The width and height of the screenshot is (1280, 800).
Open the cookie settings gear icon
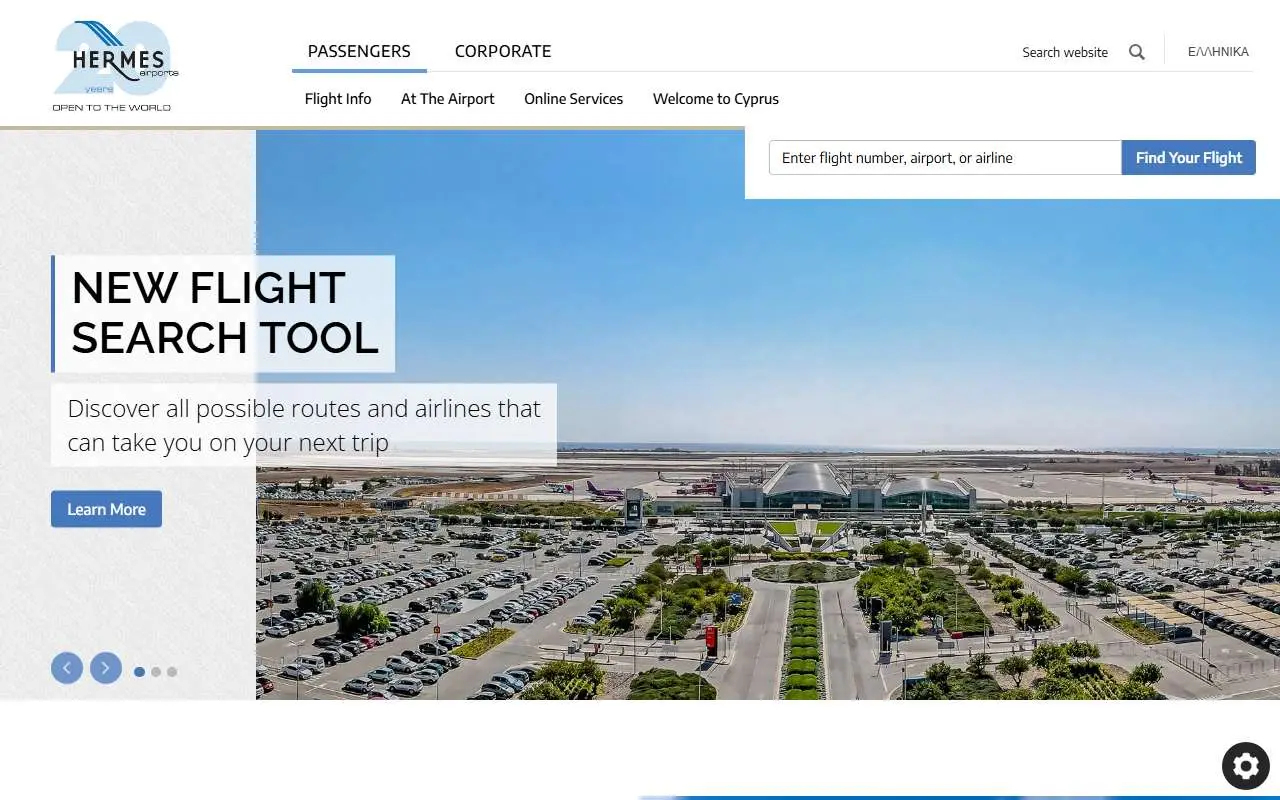pyautogui.click(x=1245, y=766)
